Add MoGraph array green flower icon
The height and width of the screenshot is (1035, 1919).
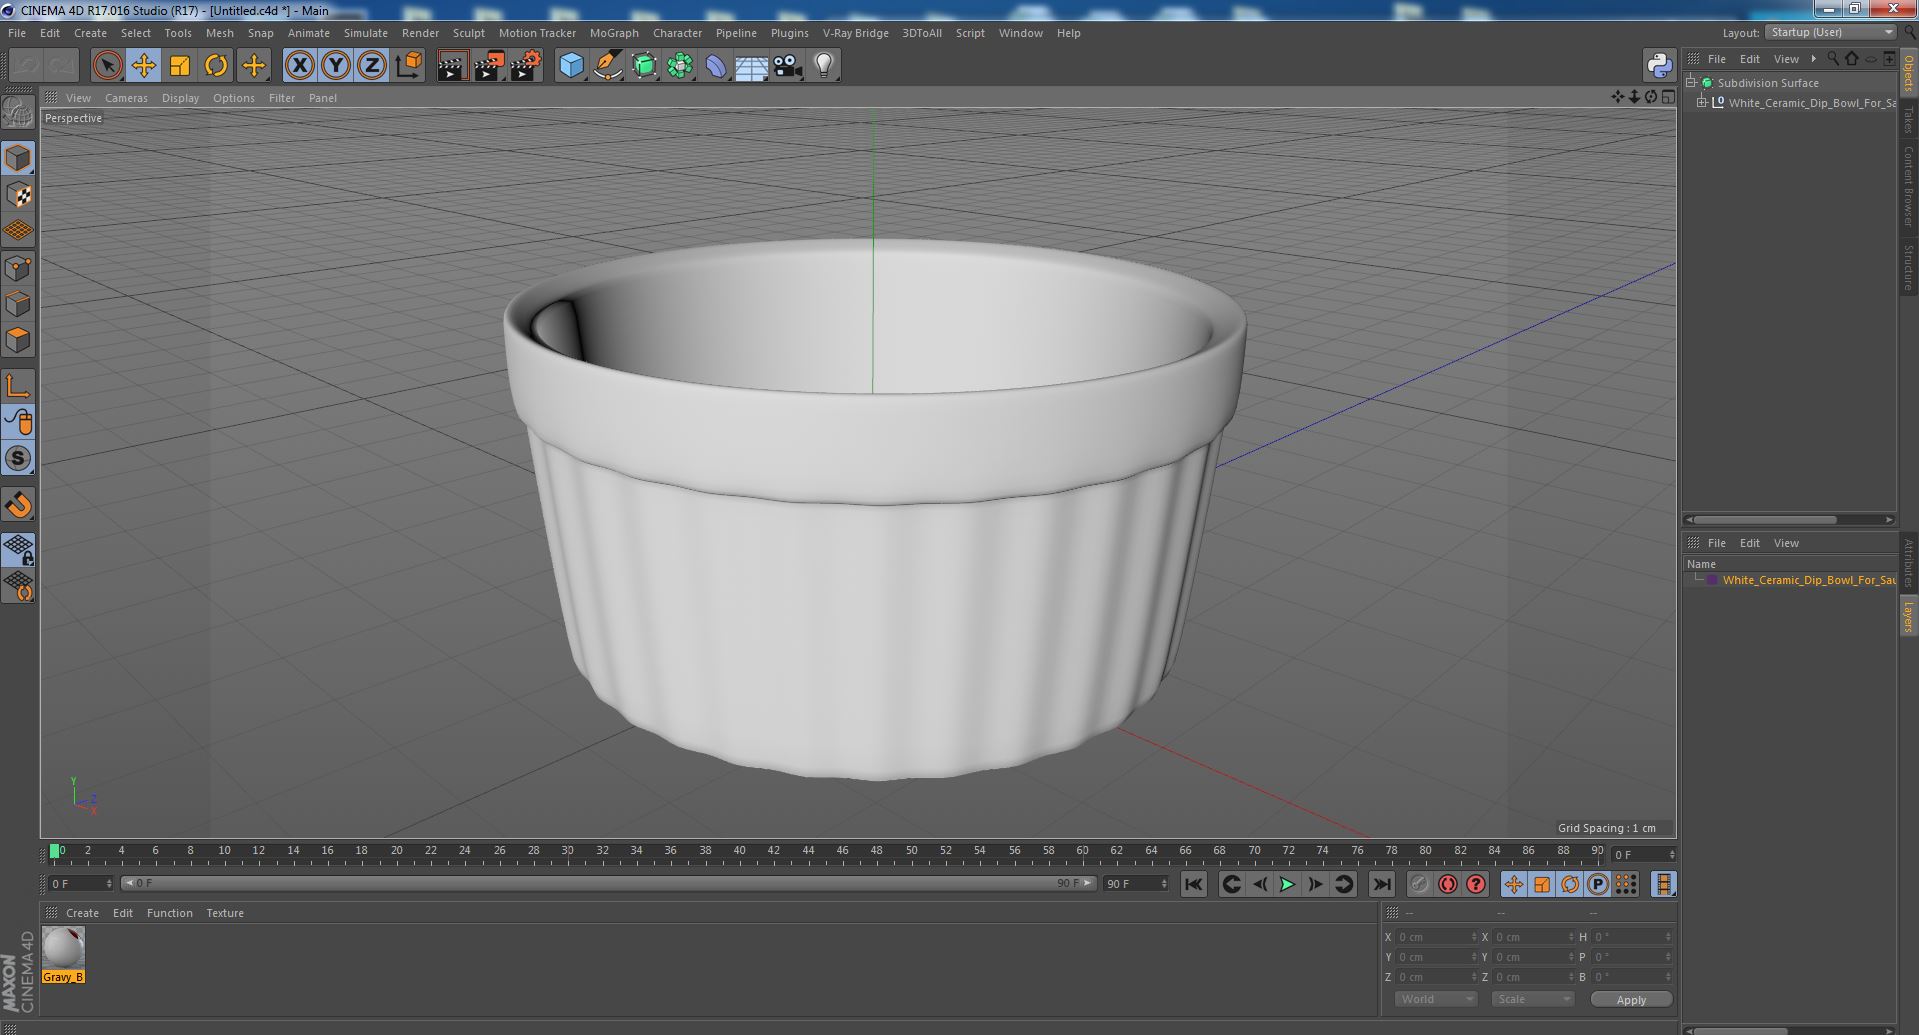[x=680, y=66]
